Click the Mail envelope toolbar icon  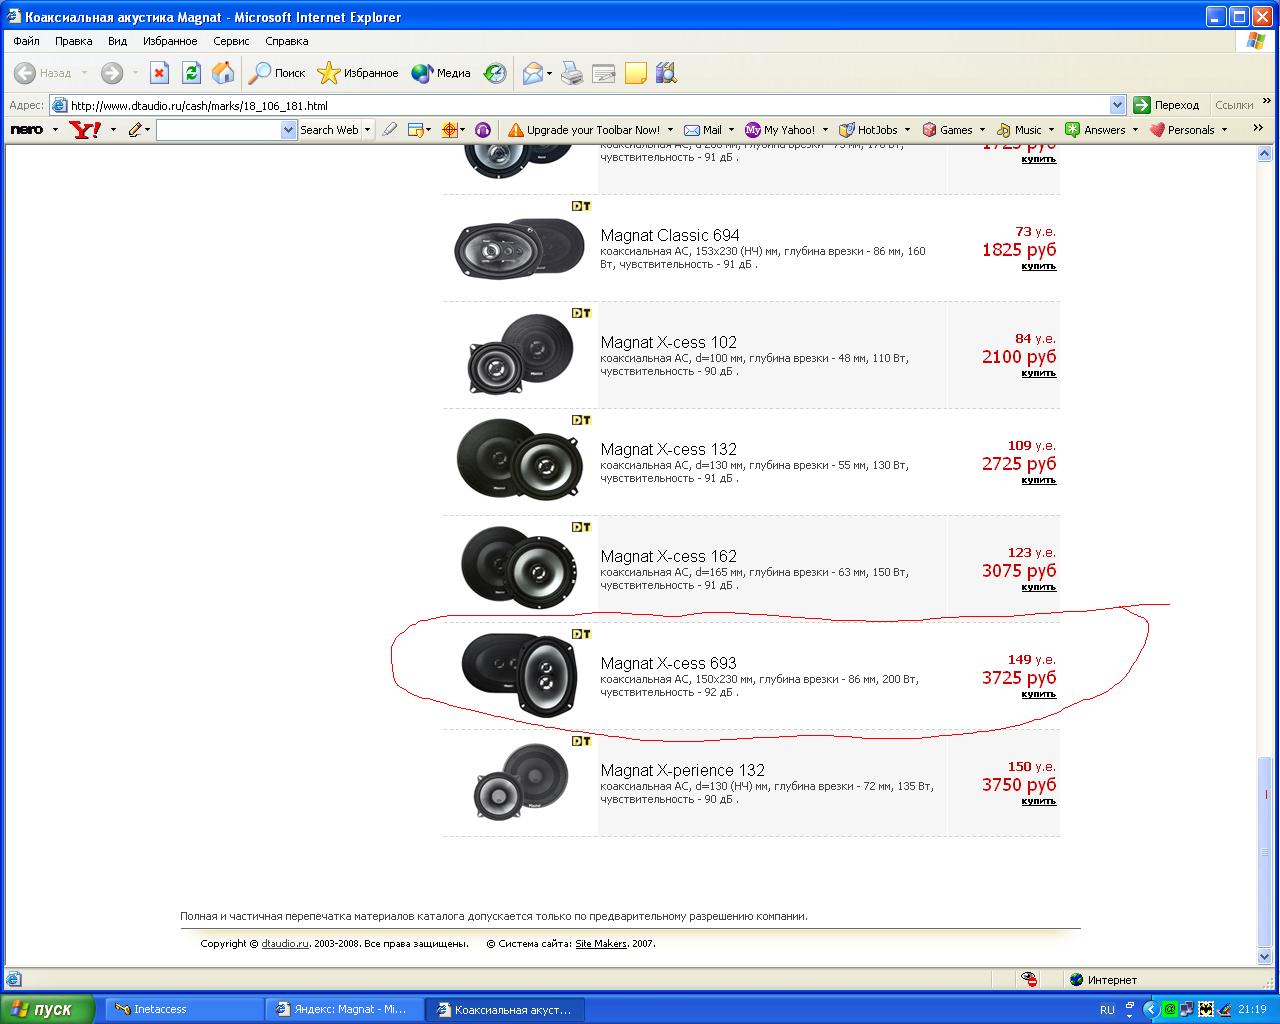(x=533, y=73)
